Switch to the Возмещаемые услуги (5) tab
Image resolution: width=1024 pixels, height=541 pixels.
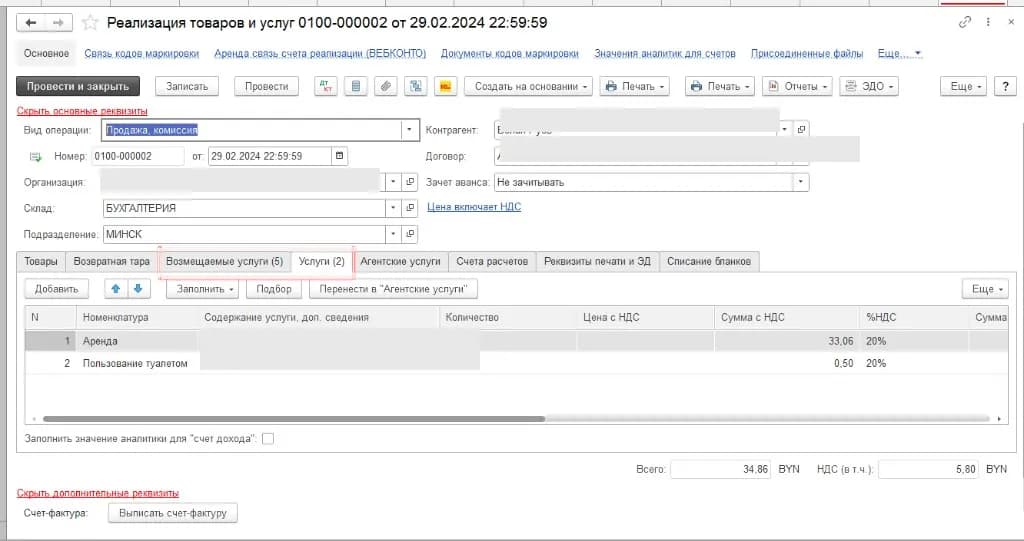[x=224, y=261]
